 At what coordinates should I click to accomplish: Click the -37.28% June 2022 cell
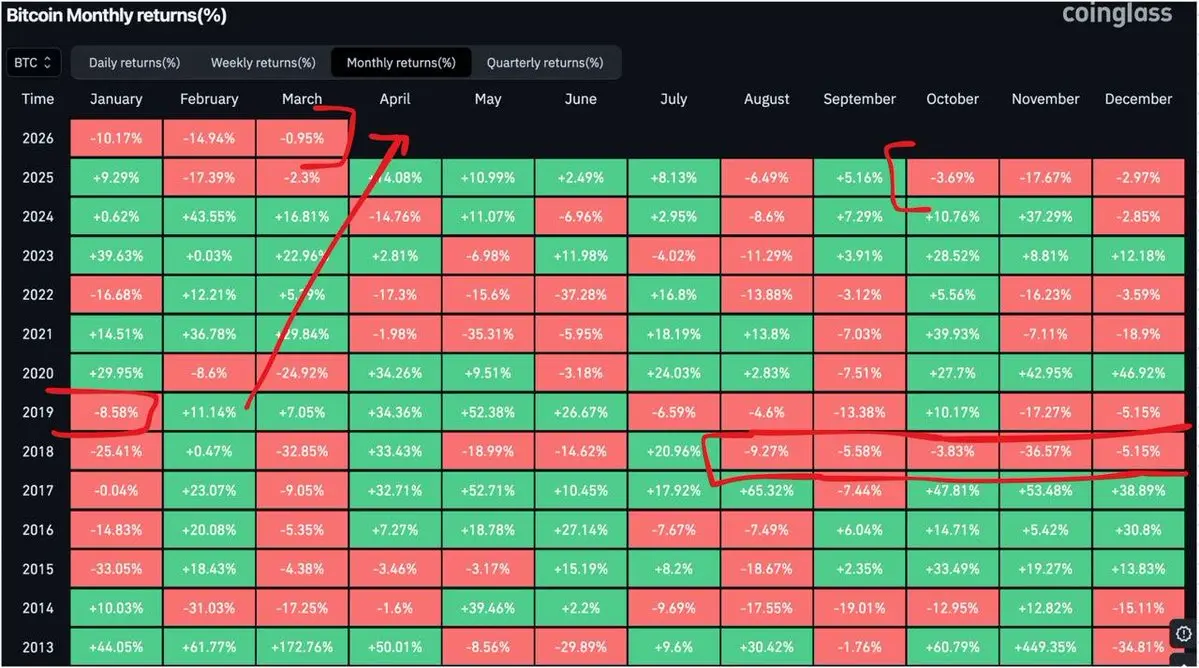pos(580,294)
